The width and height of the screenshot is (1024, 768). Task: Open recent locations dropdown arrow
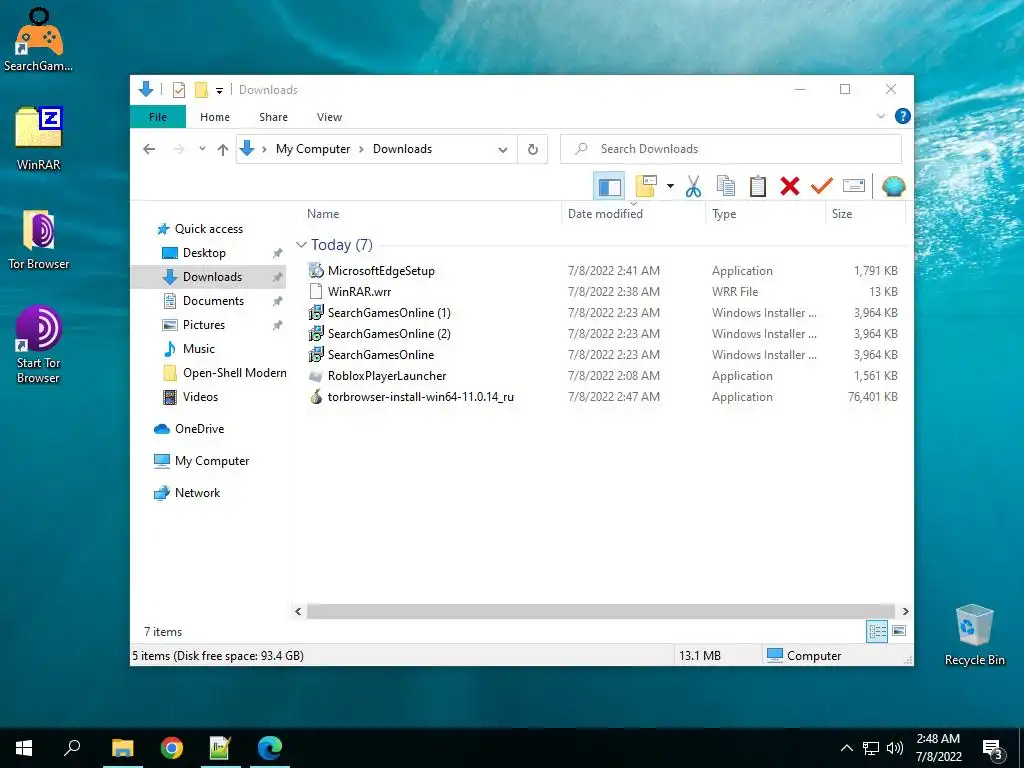tap(202, 149)
